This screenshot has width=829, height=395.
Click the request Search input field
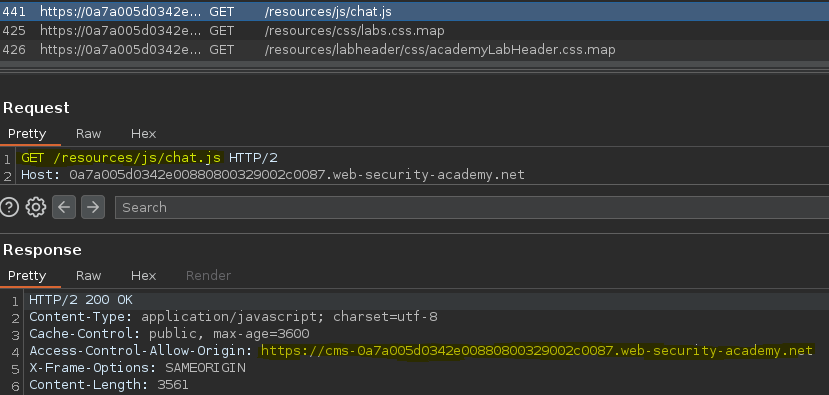pos(472,207)
